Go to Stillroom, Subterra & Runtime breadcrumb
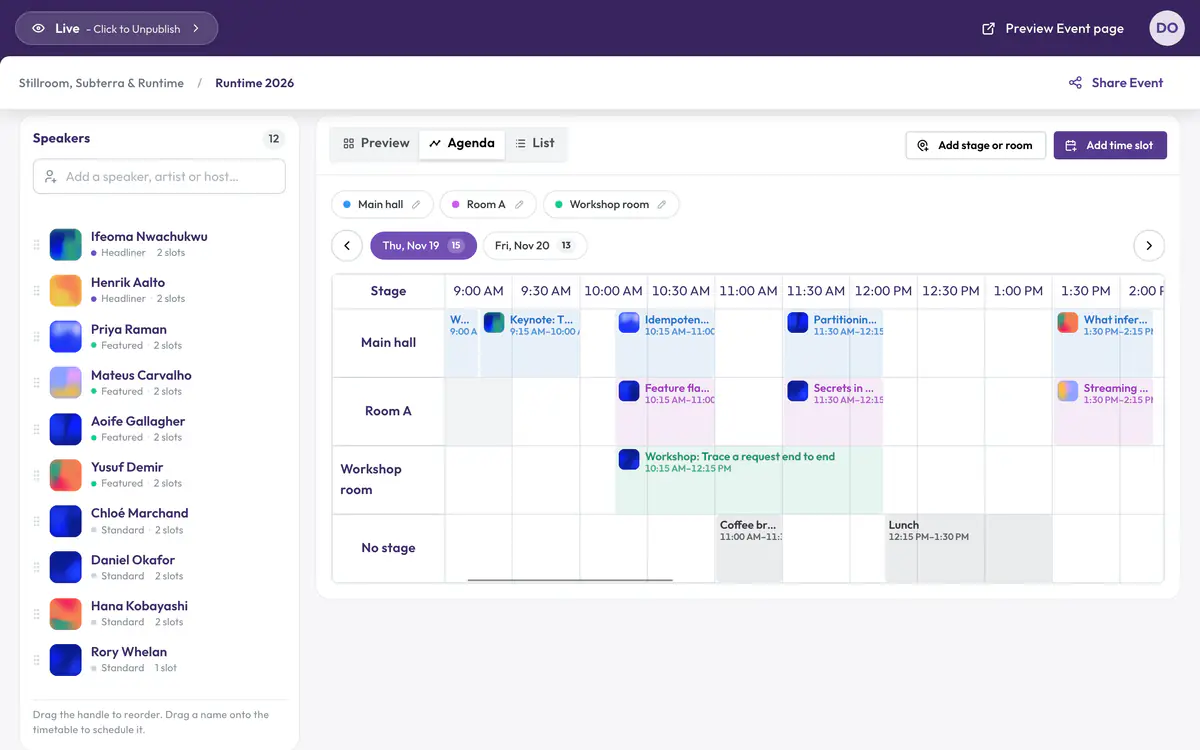This screenshot has height=750, width=1200. [x=101, y=83]
